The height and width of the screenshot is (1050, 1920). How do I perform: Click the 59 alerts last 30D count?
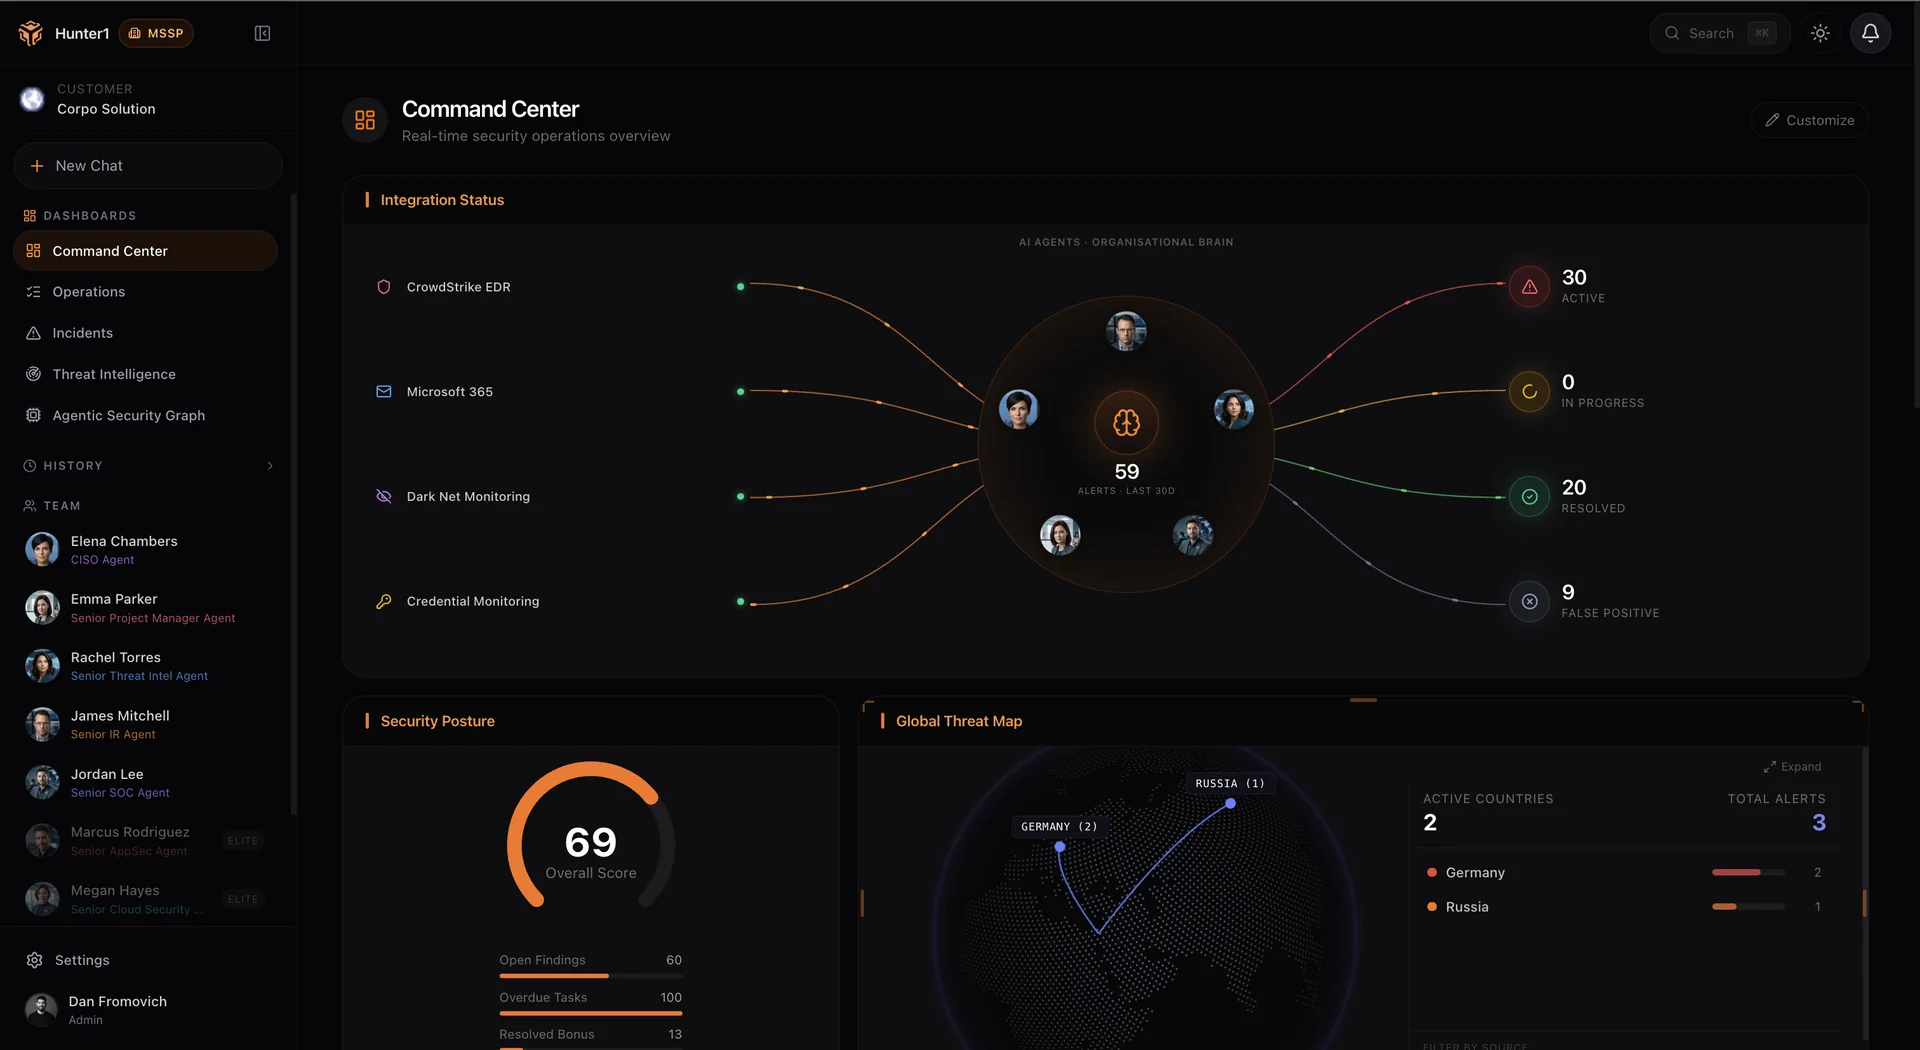point(1126,472)
